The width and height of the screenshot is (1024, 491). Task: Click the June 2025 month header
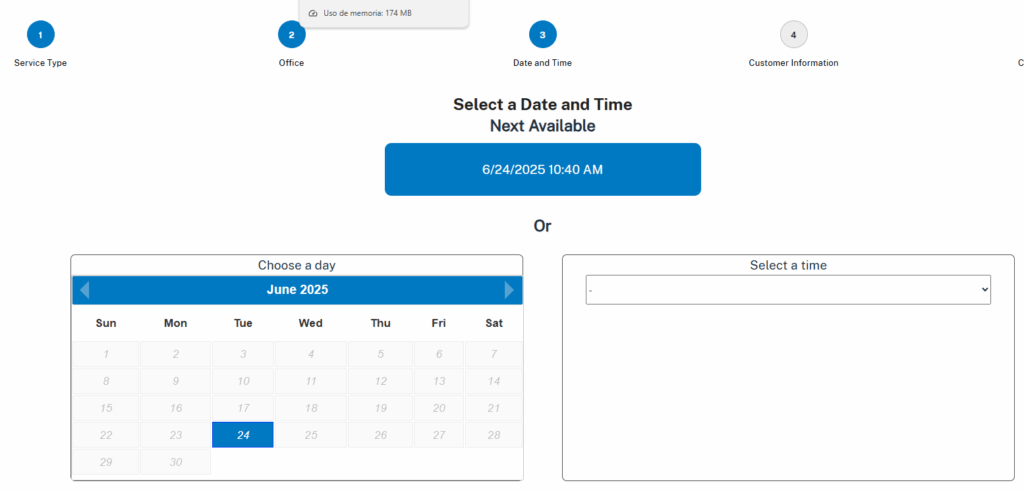point(297,290)
